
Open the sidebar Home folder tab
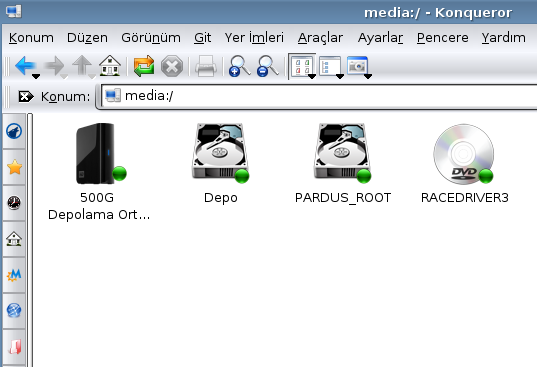coord(14,239)
